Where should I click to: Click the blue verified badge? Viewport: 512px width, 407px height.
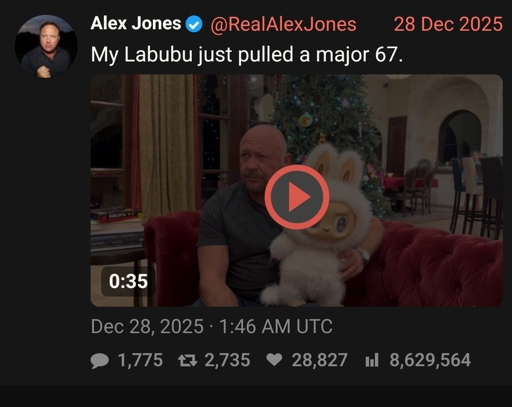click(194, 25)
